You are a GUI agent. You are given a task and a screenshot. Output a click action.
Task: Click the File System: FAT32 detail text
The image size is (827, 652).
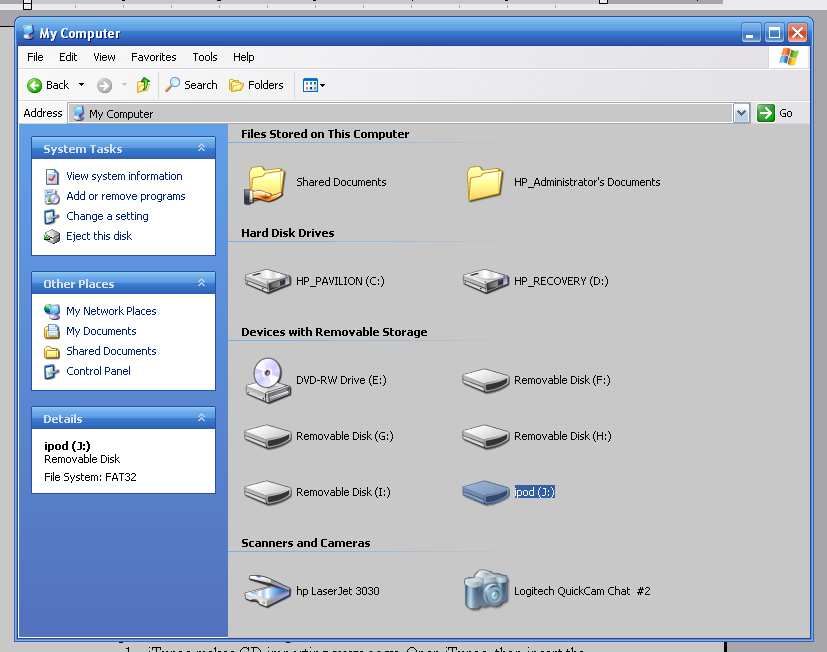tap(90, 477)
